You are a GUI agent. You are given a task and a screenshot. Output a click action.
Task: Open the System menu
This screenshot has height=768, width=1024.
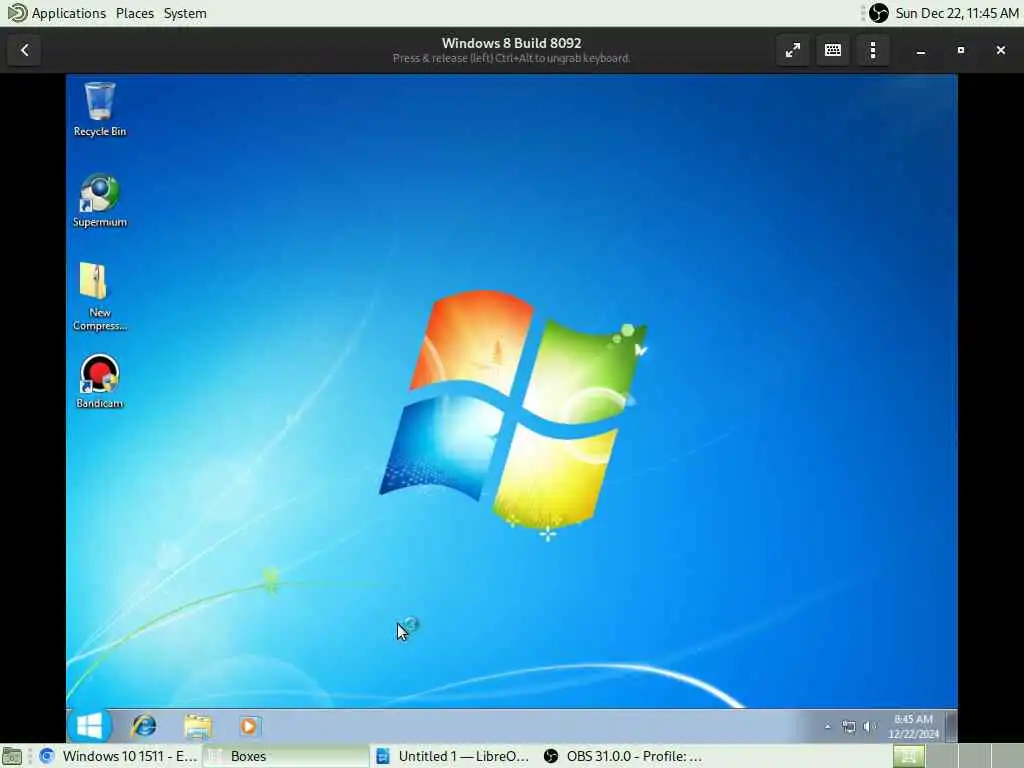click(185, 13)
